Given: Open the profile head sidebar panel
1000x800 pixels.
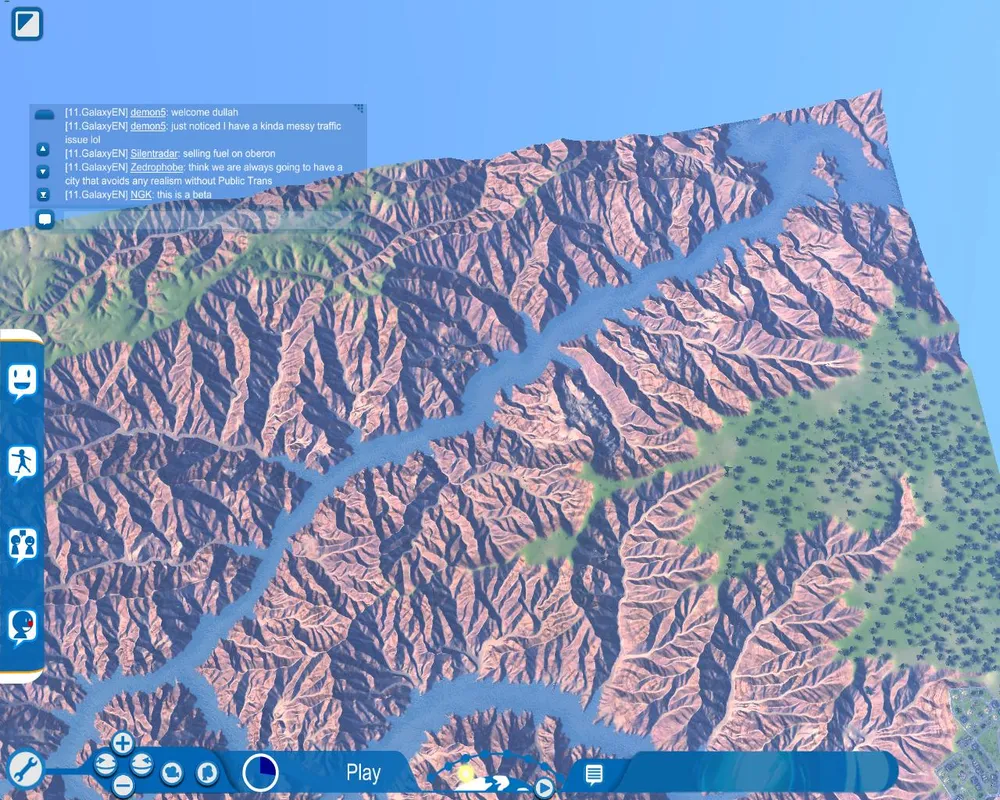Looking at the screenshot, I should point(22,628).
